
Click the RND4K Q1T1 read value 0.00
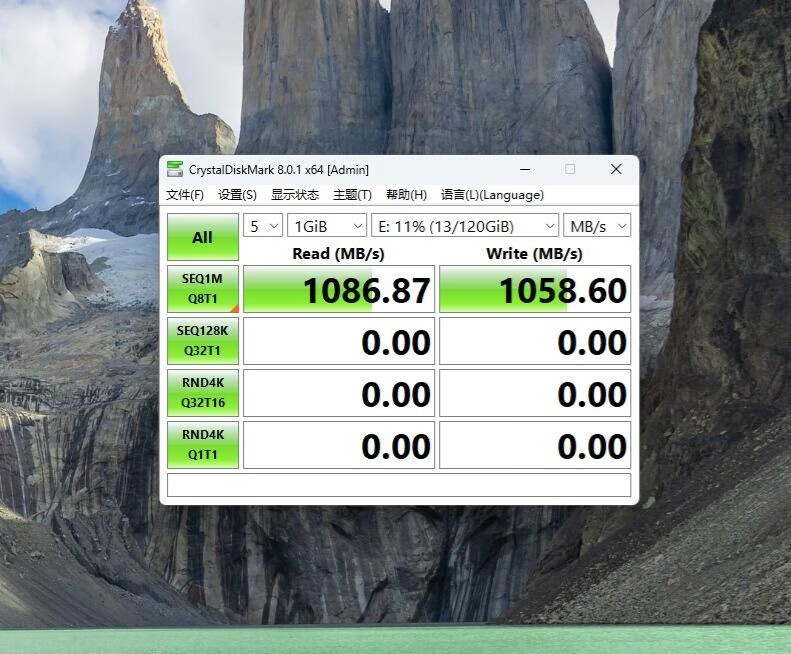click(339, 445)
